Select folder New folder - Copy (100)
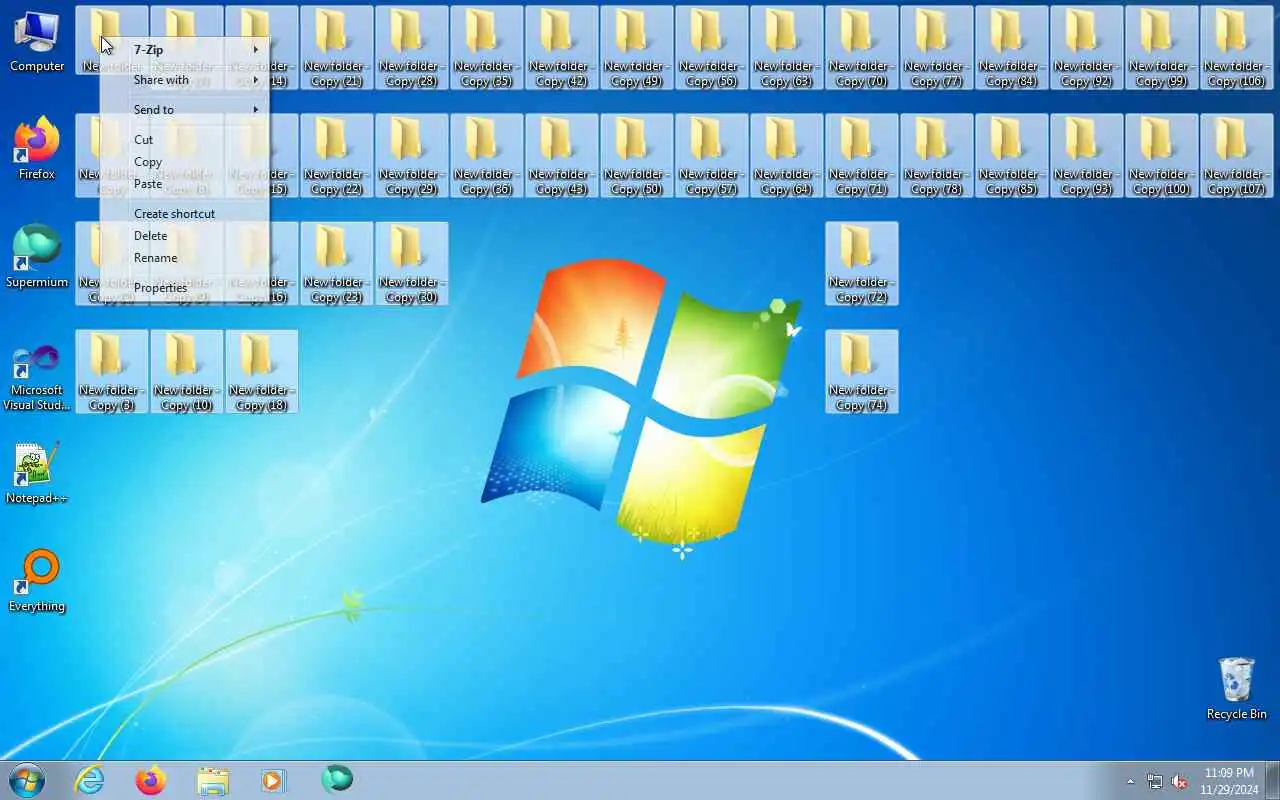Screen dimensions: 1280x800 pyautogui.click(x=1162, y=156)
